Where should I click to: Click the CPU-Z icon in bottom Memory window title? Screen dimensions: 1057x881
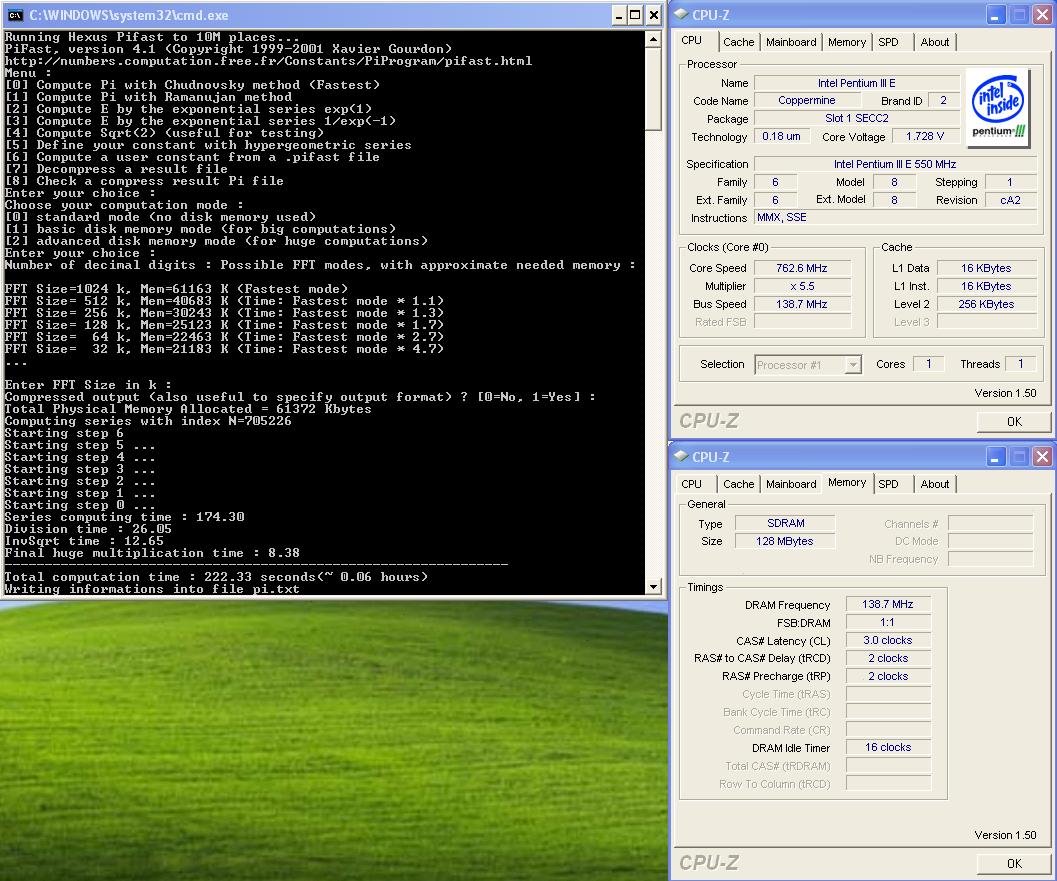click(x=682, y=456)
